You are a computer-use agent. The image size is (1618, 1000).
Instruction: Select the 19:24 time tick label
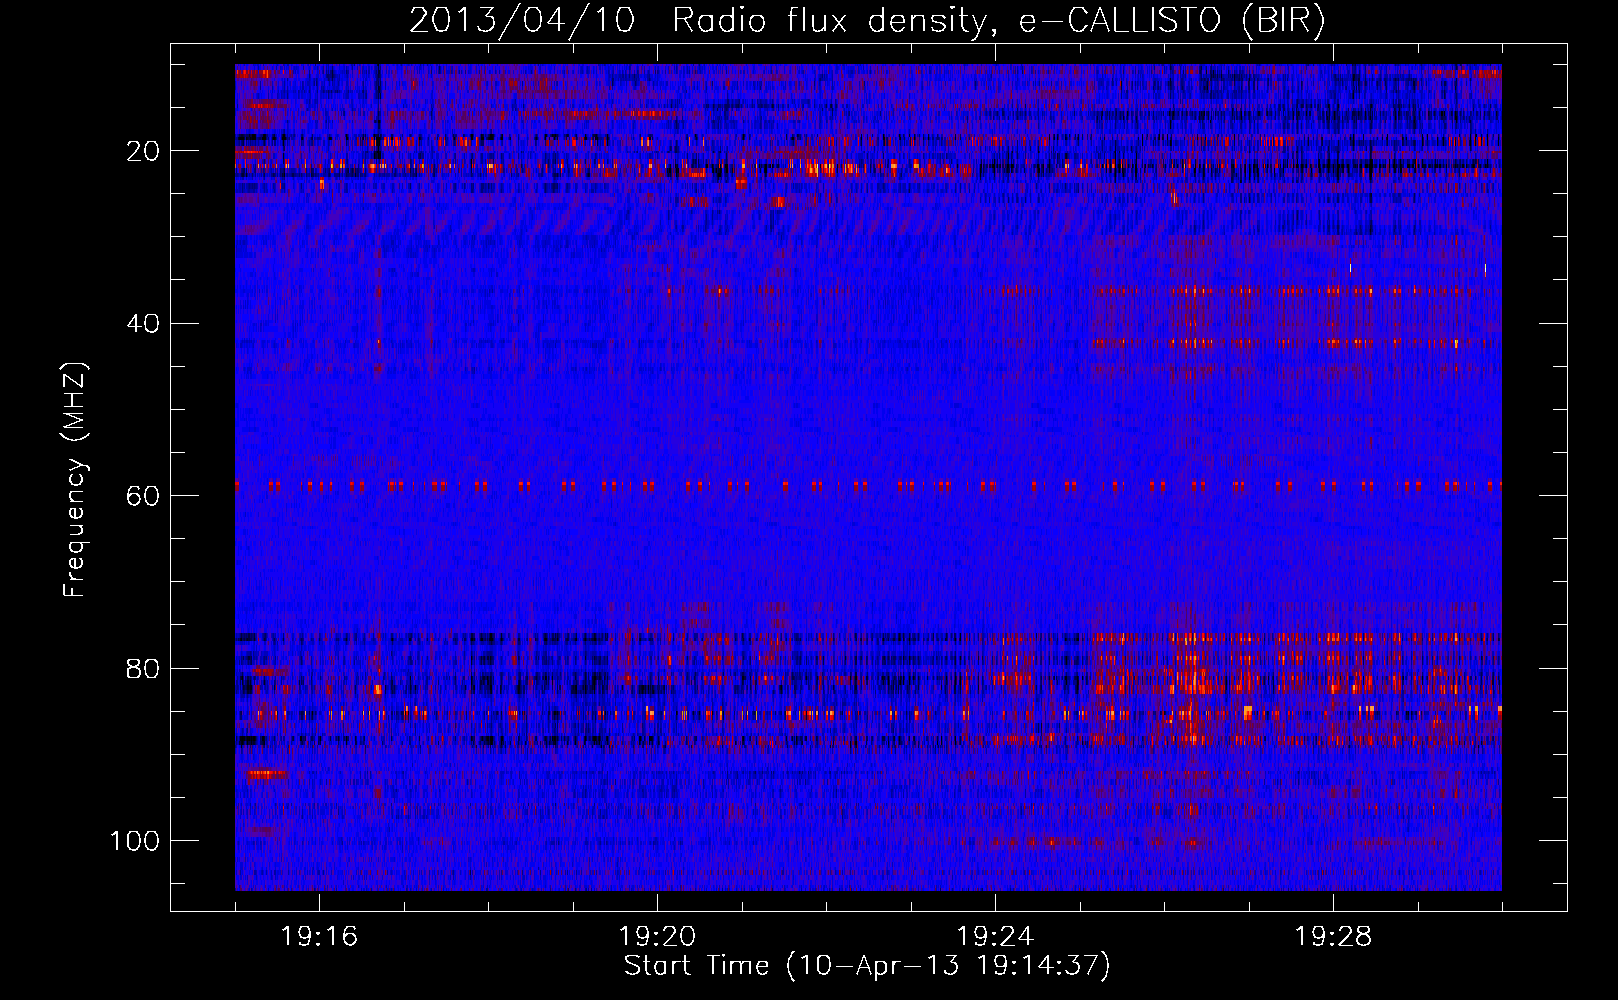point(995,937)
